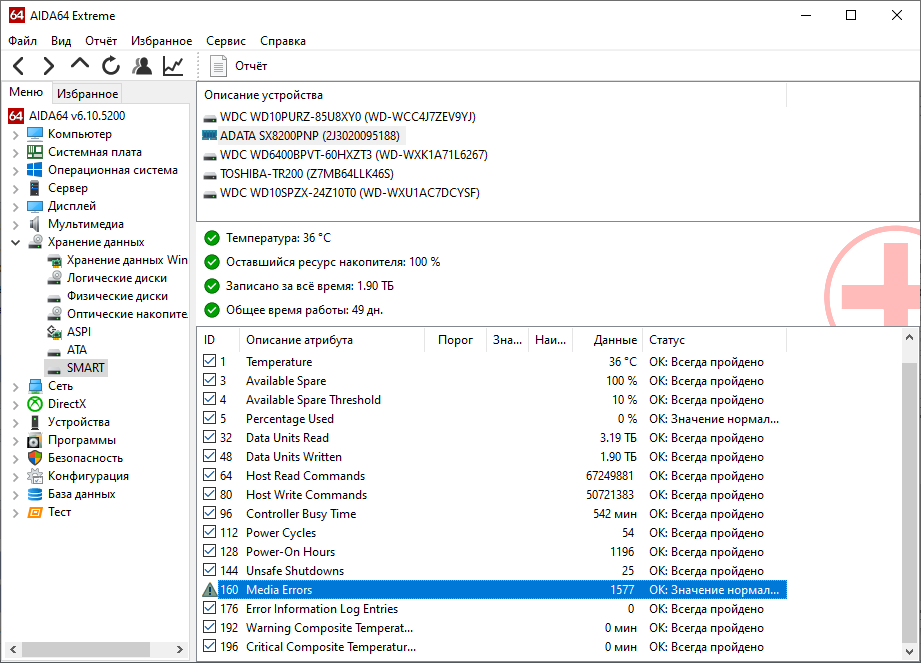Image resolution: width=921 pixels, height=663 pixels.
Task: Select the DirectX Xbox icon
Action: pos(35,404)
